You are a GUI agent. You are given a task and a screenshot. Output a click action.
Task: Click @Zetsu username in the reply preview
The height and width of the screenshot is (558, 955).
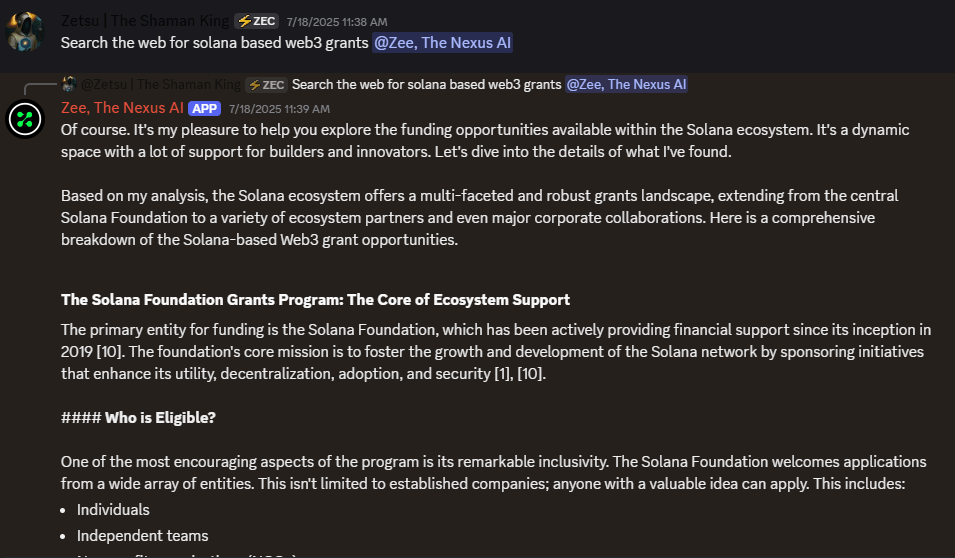(x=160, y=84)
